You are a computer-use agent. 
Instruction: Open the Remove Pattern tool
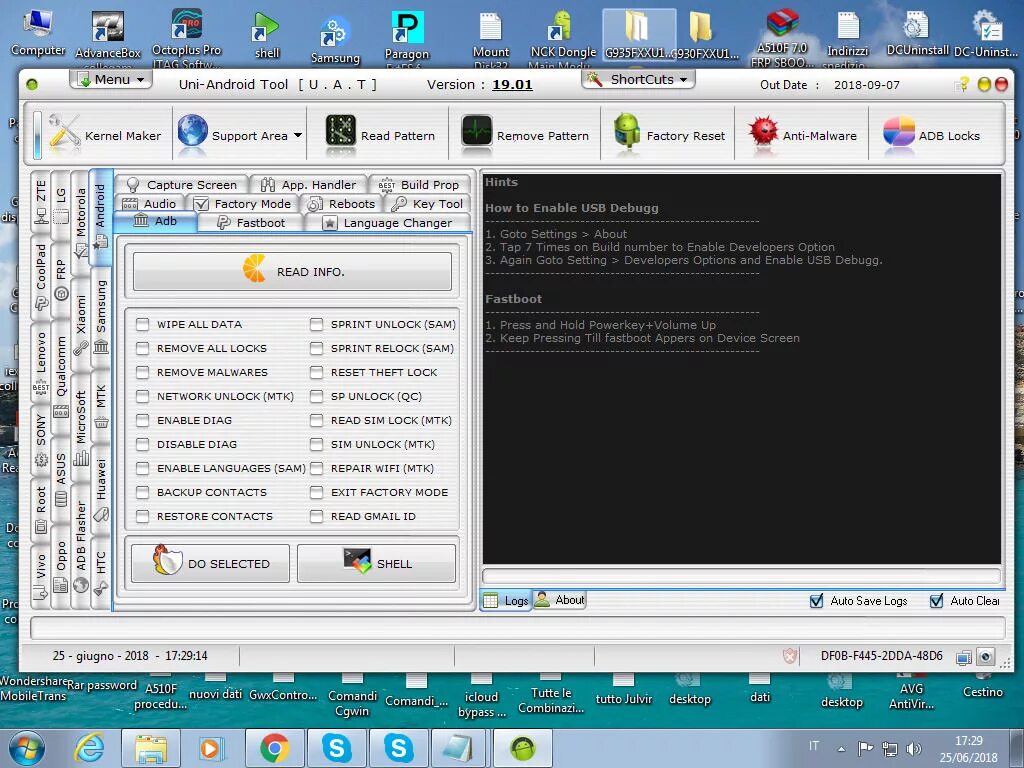525,135
